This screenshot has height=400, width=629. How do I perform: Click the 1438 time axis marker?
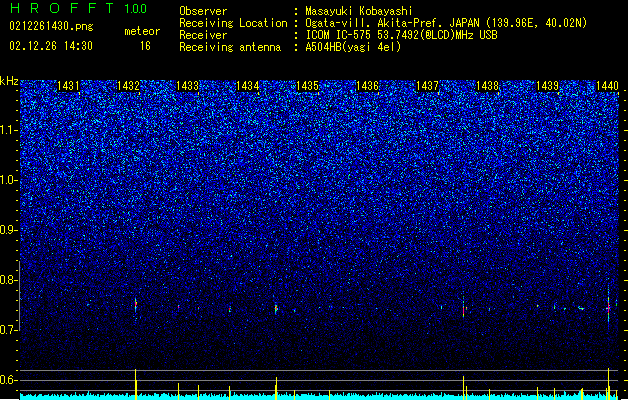pyautogui.click(x=487, y=85)
